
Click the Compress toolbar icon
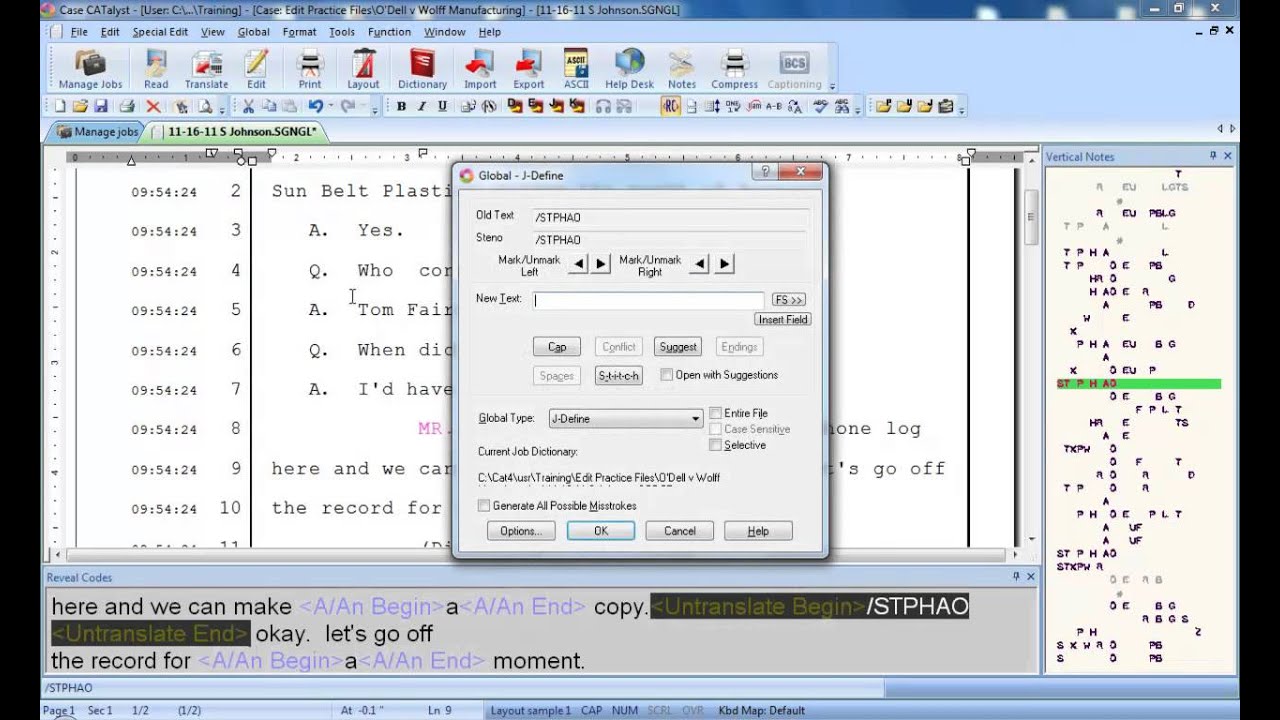pyautogui.click(x=735, y=69)
